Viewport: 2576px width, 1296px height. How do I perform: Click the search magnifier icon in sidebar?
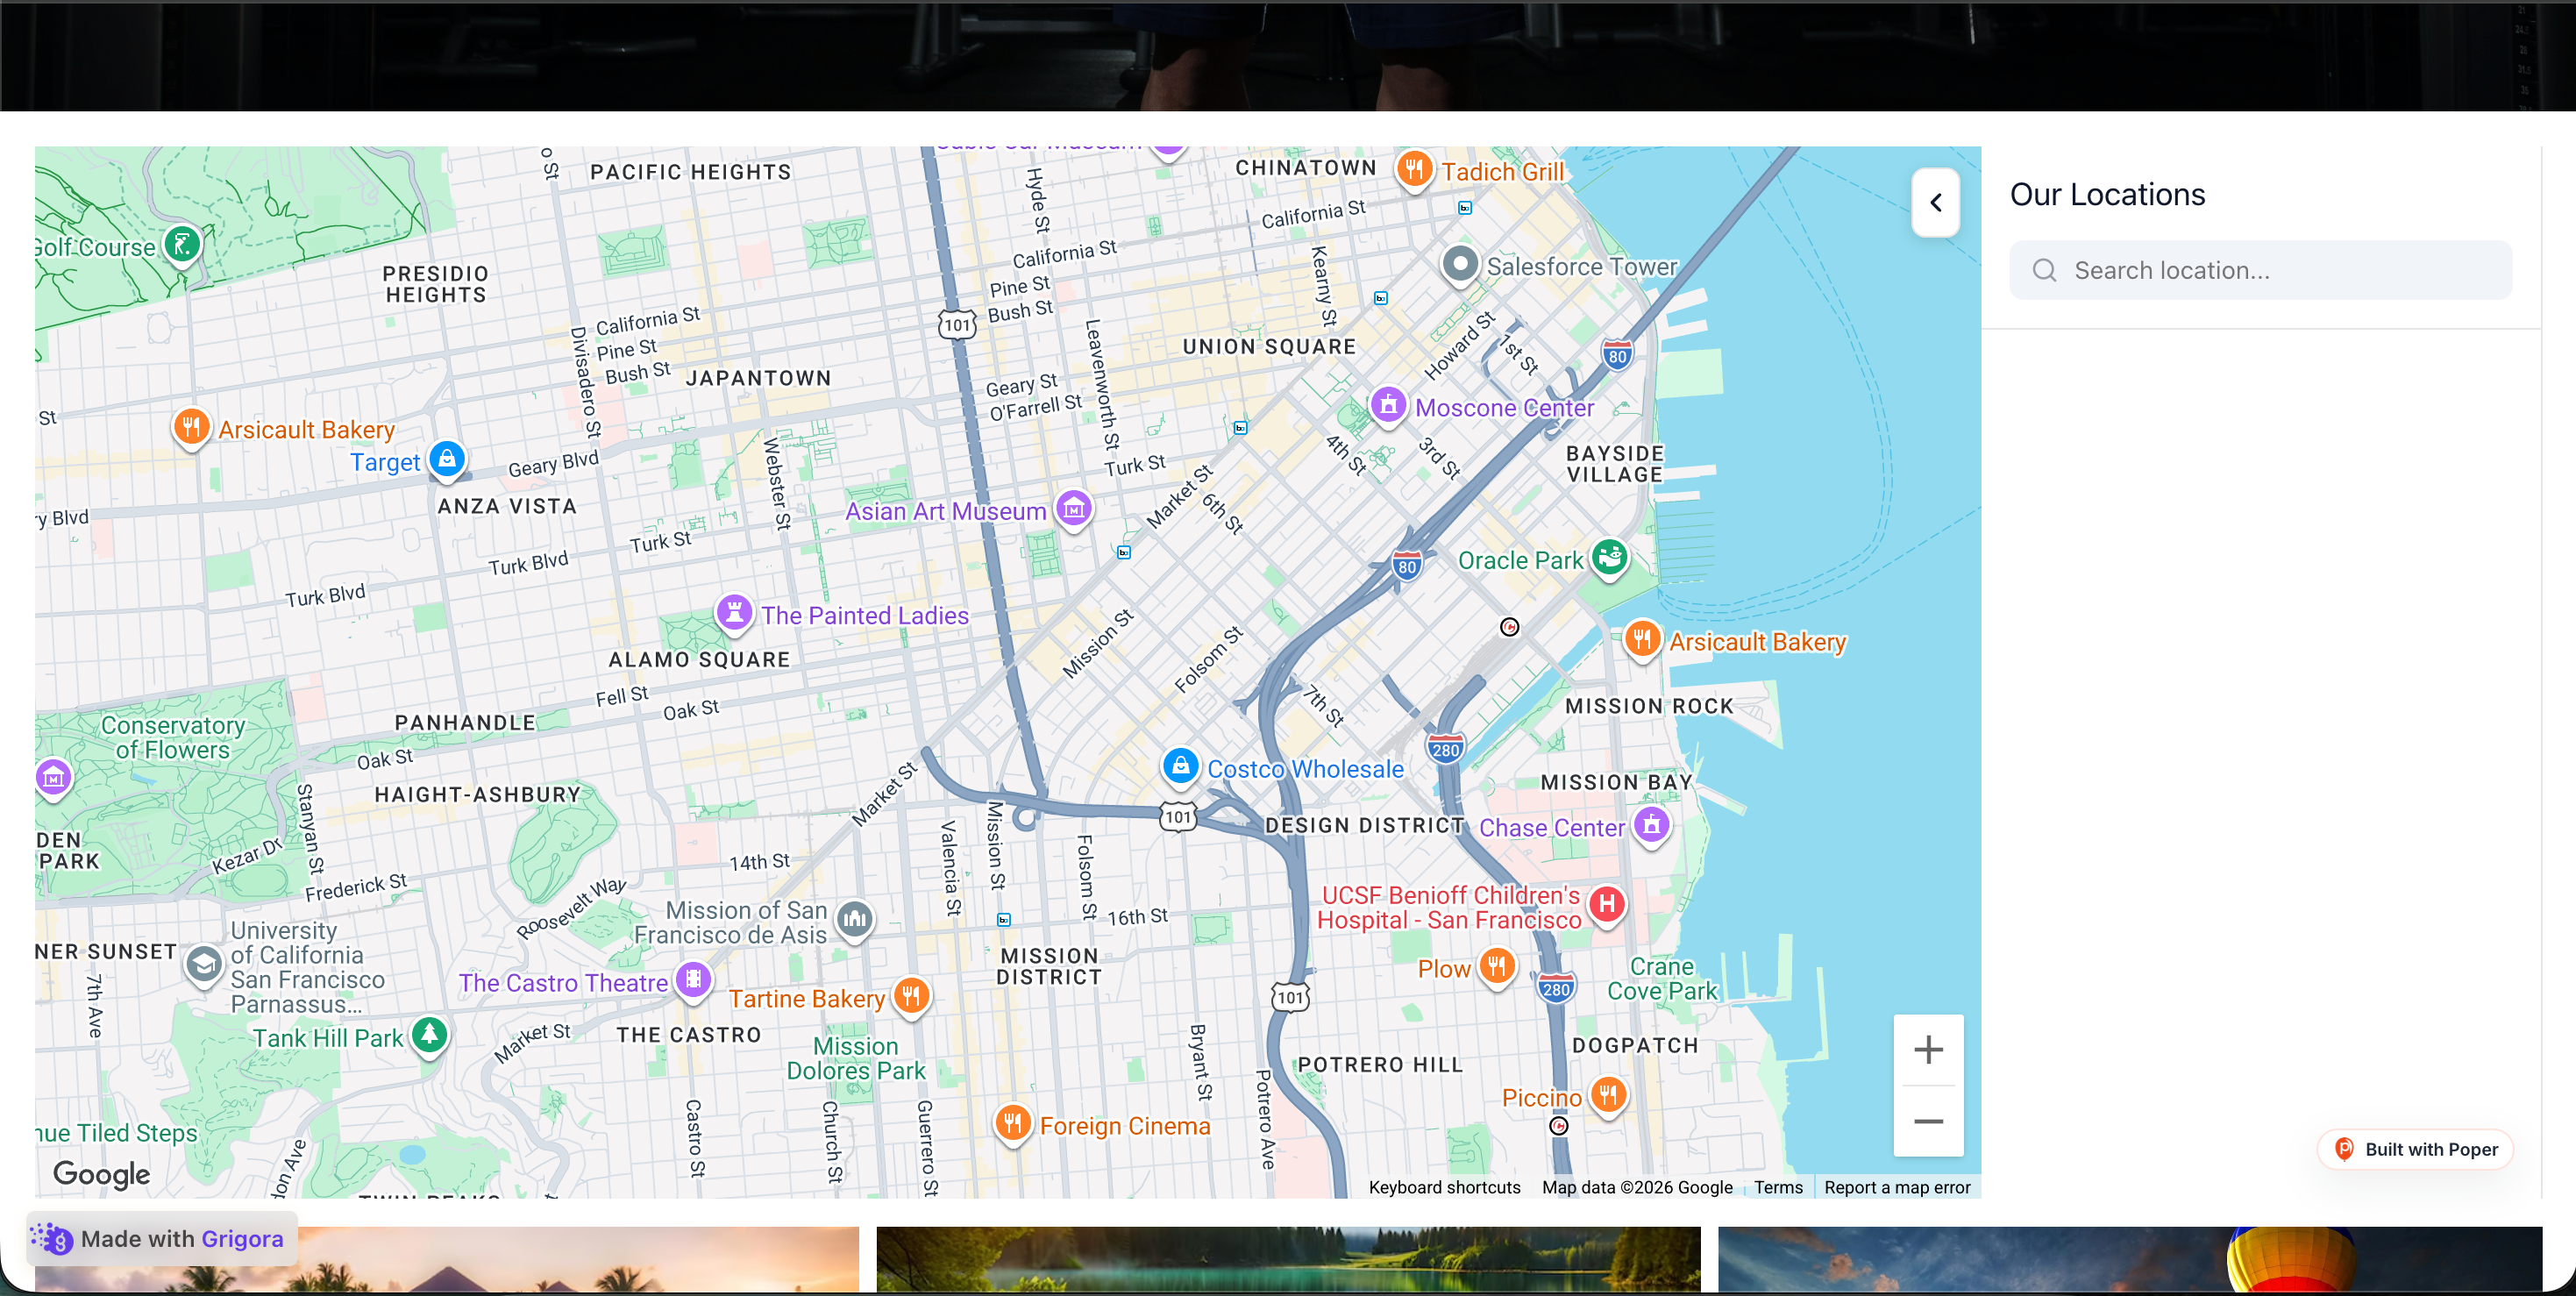(x=2044, y=270)
